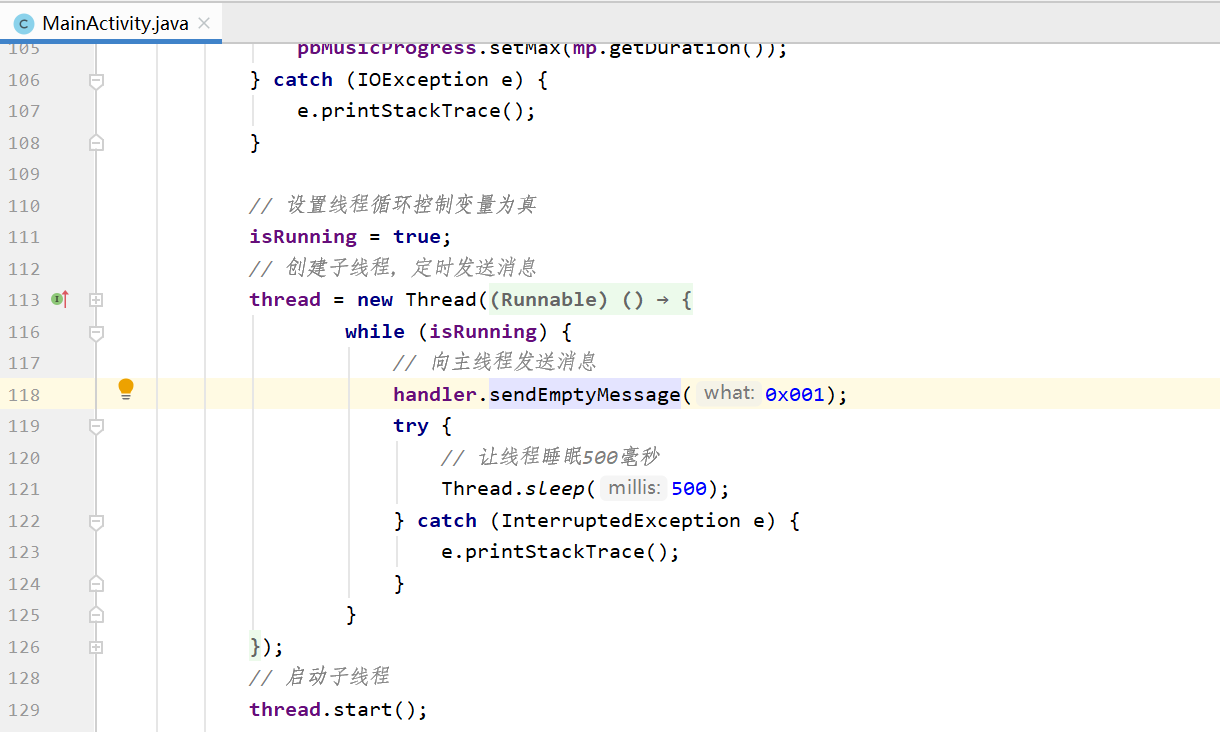1220x732 pixels.
Task: Collapse the while loop at line 116
Action: point(96,331)
